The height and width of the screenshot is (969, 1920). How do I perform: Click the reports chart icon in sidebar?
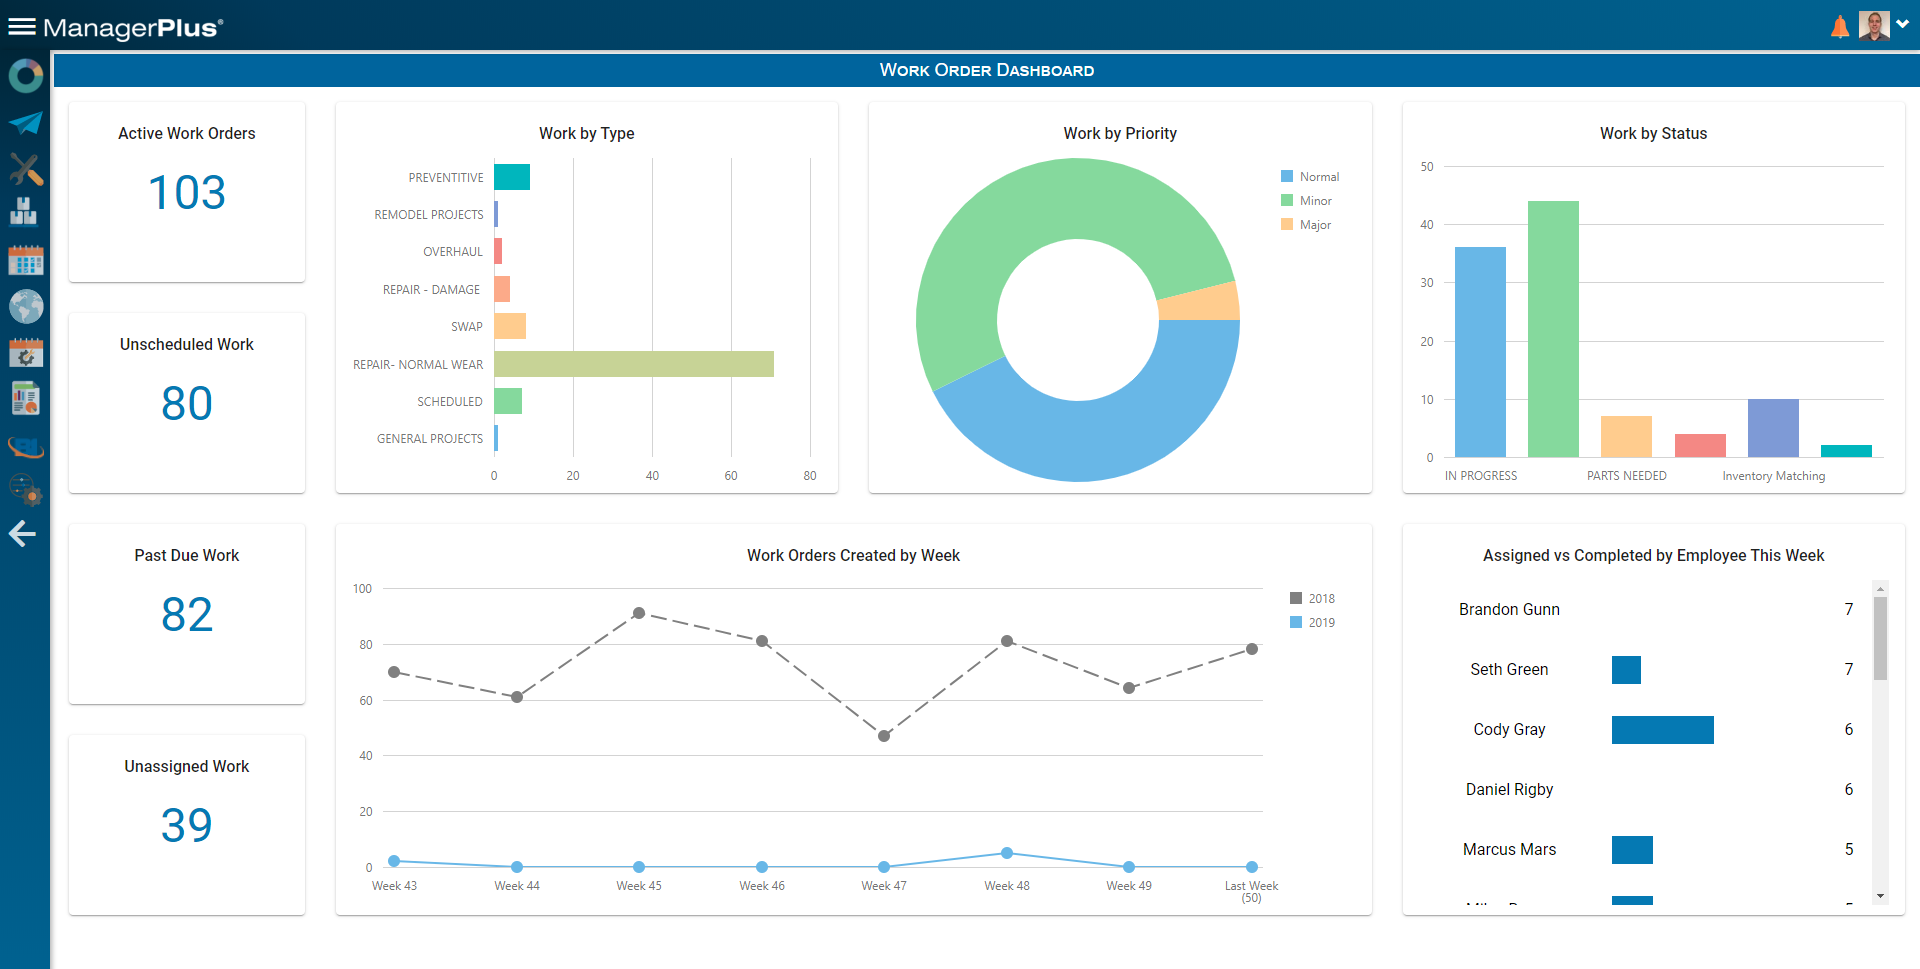[x=25, y=397]
